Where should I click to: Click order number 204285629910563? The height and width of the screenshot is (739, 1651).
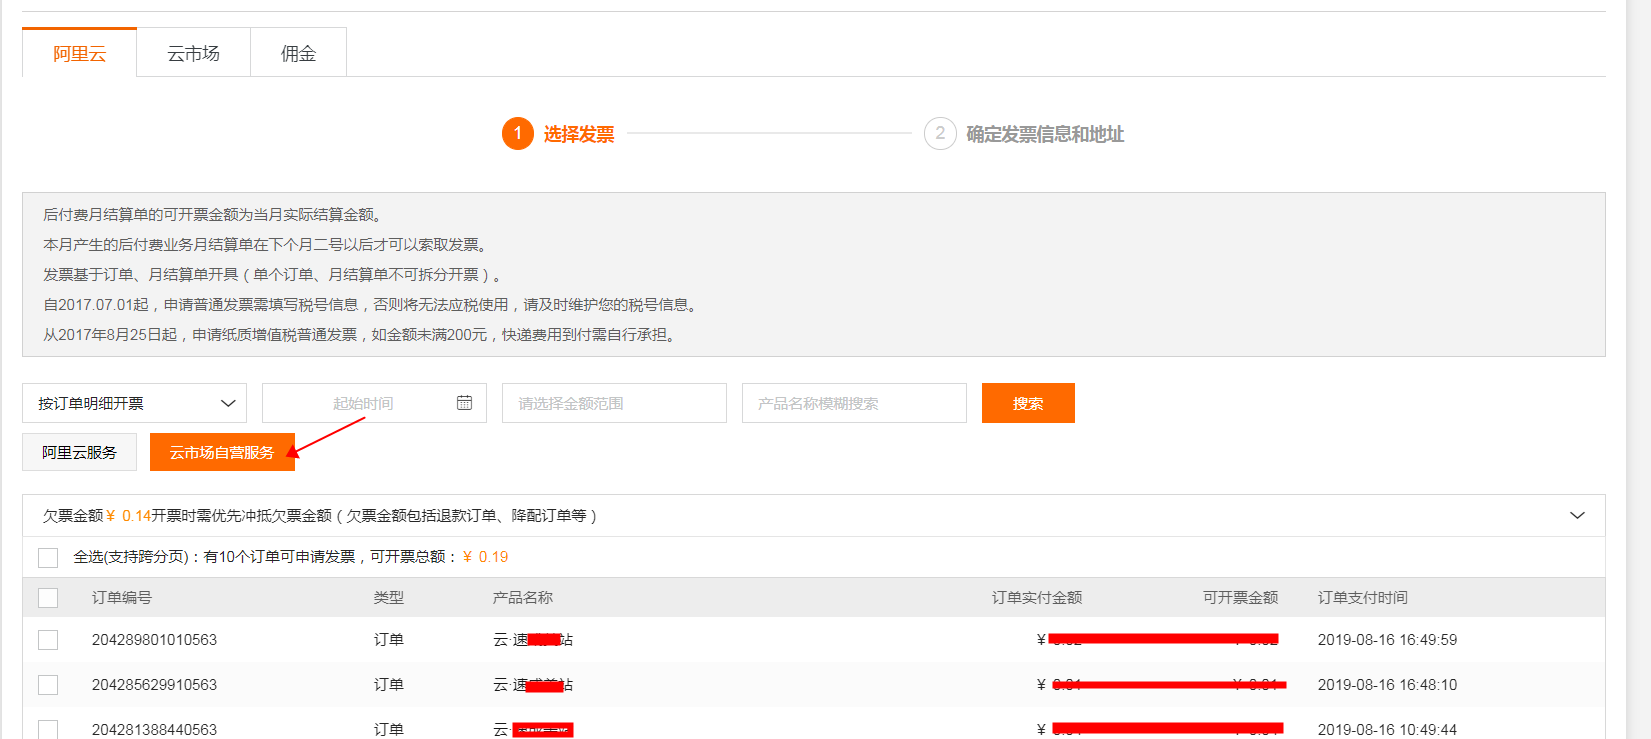click(154, 685)
